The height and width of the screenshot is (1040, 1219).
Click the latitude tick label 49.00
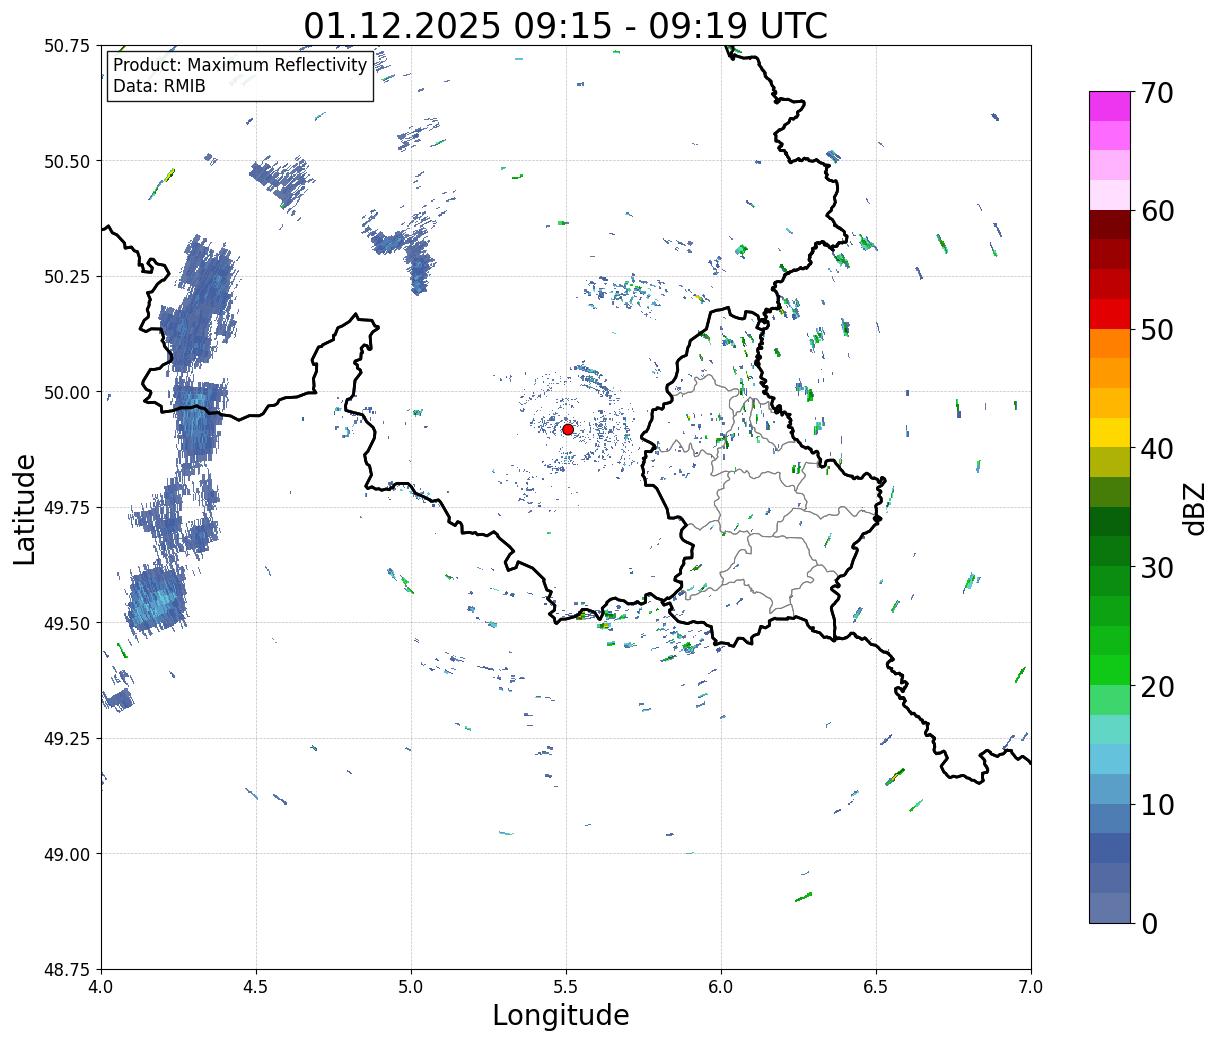pyautogui.click(x=67, y=854)
